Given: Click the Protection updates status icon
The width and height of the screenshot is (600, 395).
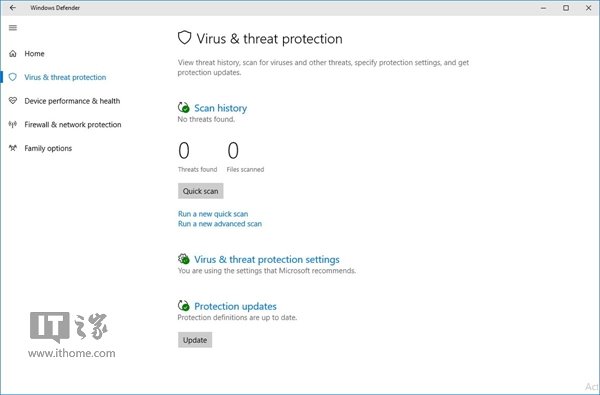Looking at the screenshot, I should 184,305.
